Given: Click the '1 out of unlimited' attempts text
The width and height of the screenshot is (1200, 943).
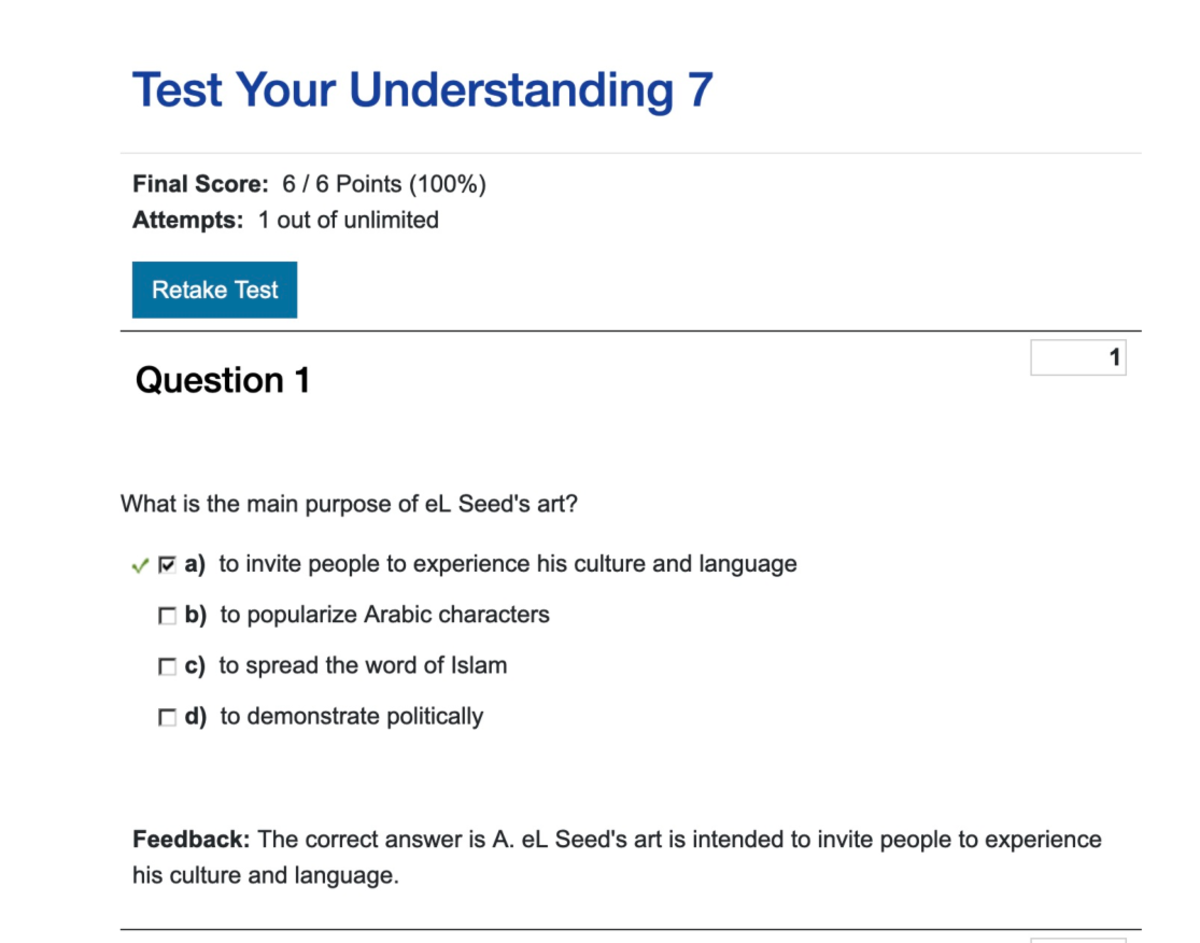Looking at the screenshot, I should (x=348, y=220).
